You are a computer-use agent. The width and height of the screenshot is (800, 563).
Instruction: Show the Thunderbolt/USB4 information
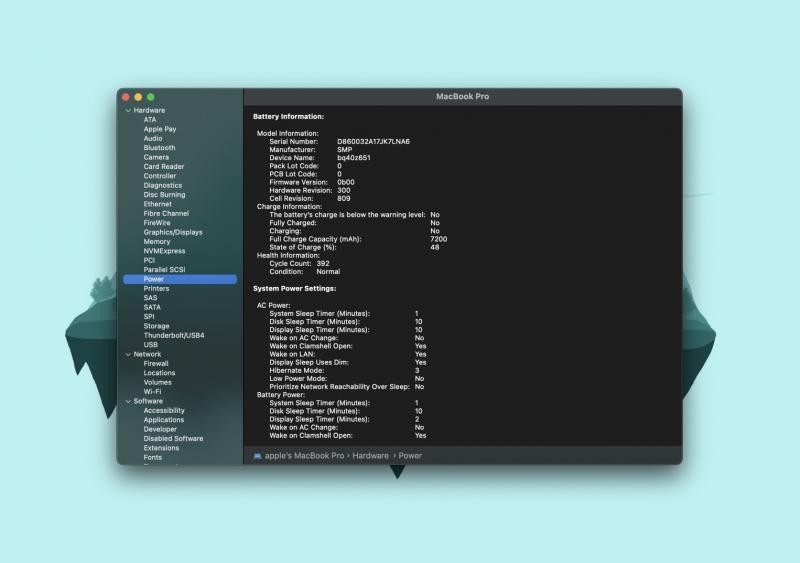pyautogui.click(x=173, y=335)
